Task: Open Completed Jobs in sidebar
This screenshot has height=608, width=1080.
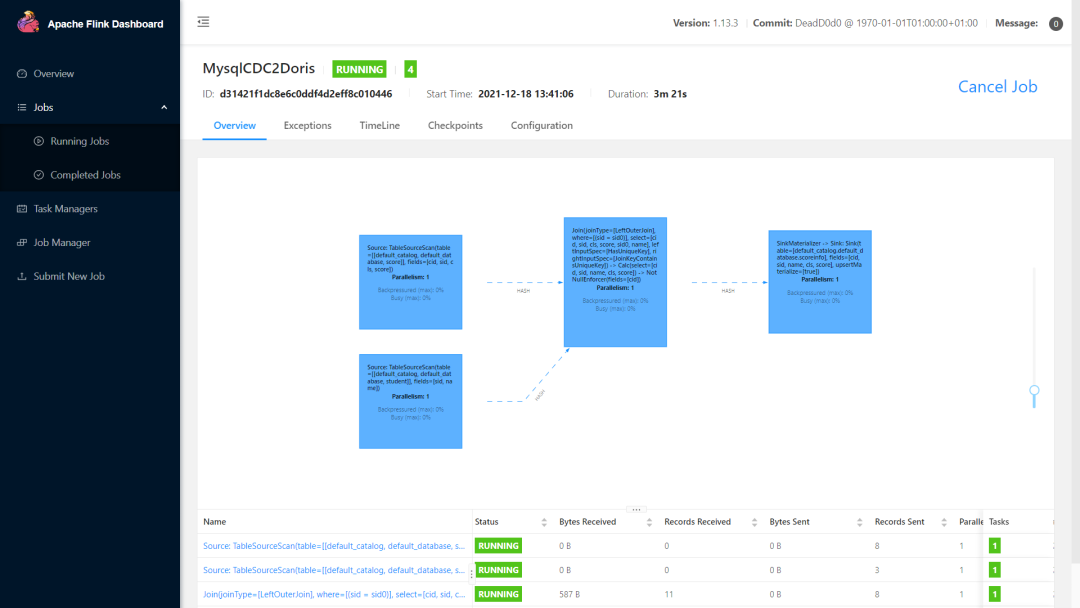Action: point(85,175)
